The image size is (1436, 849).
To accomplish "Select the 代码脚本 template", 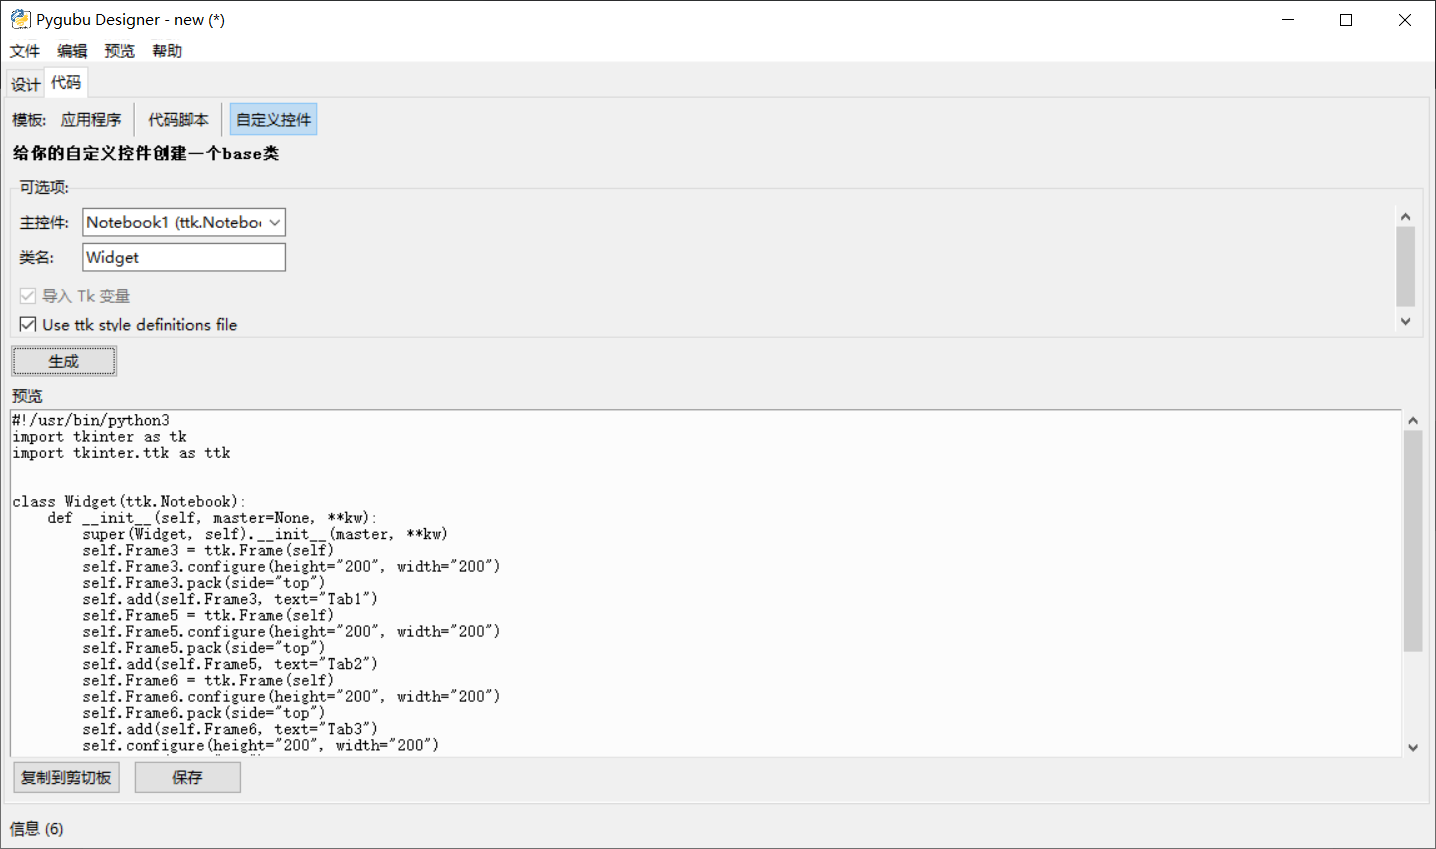I will click(x=178, y=120).
